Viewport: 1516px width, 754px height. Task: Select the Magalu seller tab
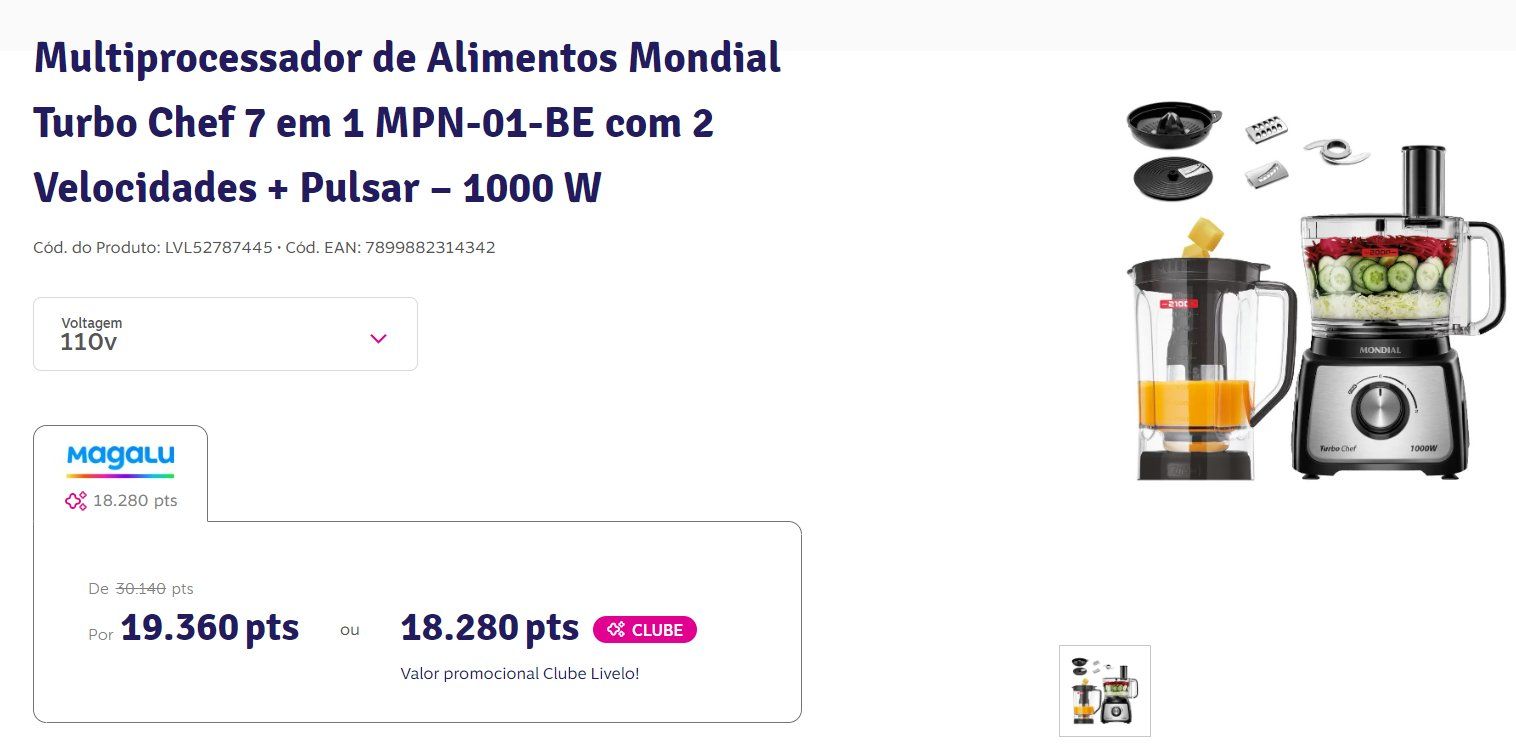pos(120,474)
